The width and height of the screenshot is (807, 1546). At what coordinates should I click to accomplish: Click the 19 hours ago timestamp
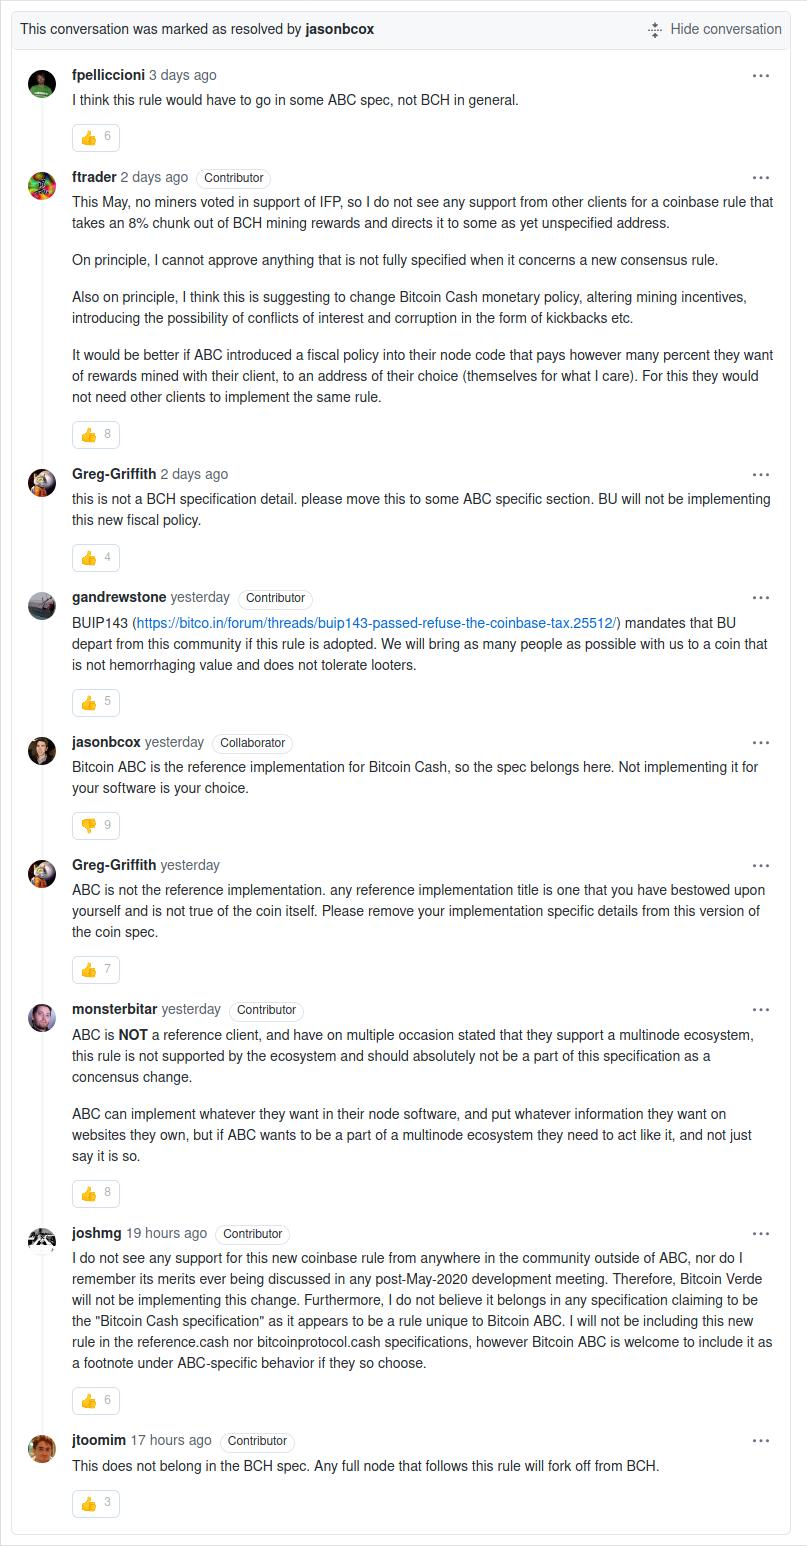(x=167, y=1233)
